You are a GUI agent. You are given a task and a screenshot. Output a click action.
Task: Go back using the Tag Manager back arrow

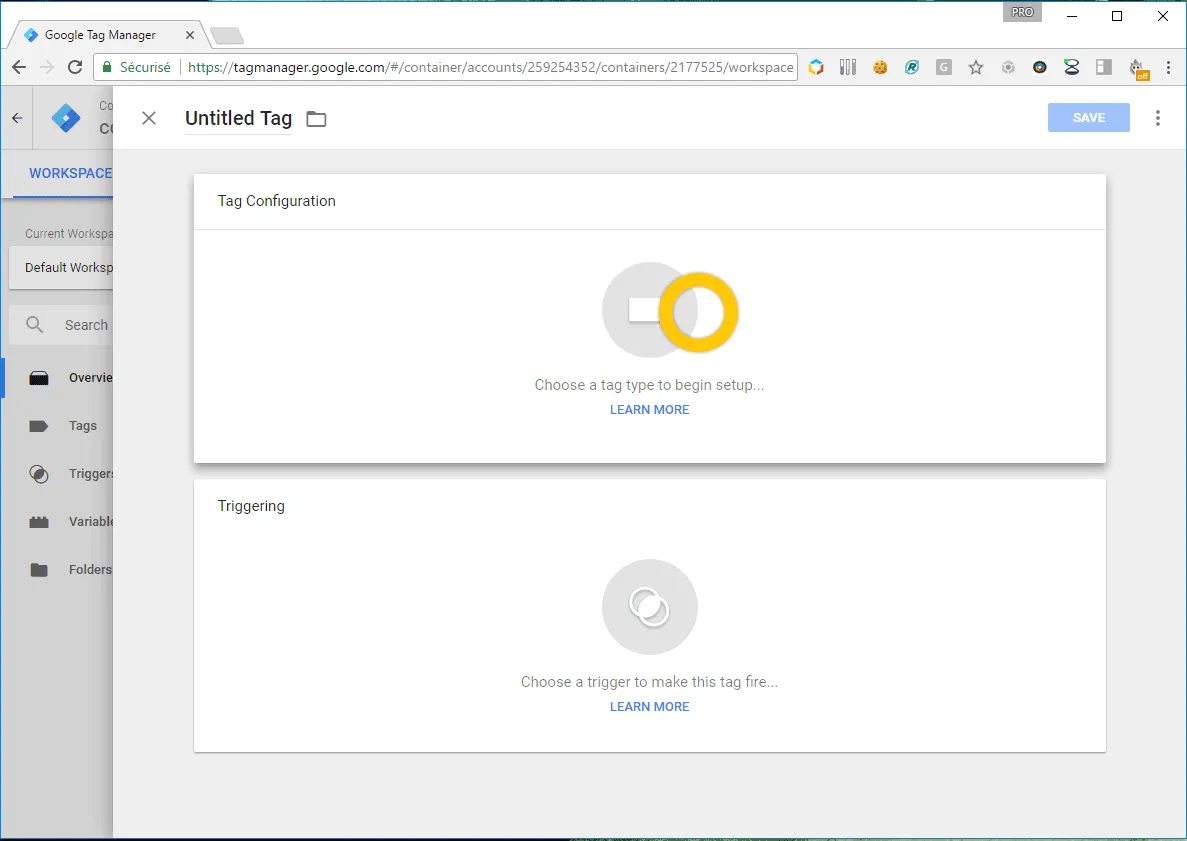pos(17,118)
